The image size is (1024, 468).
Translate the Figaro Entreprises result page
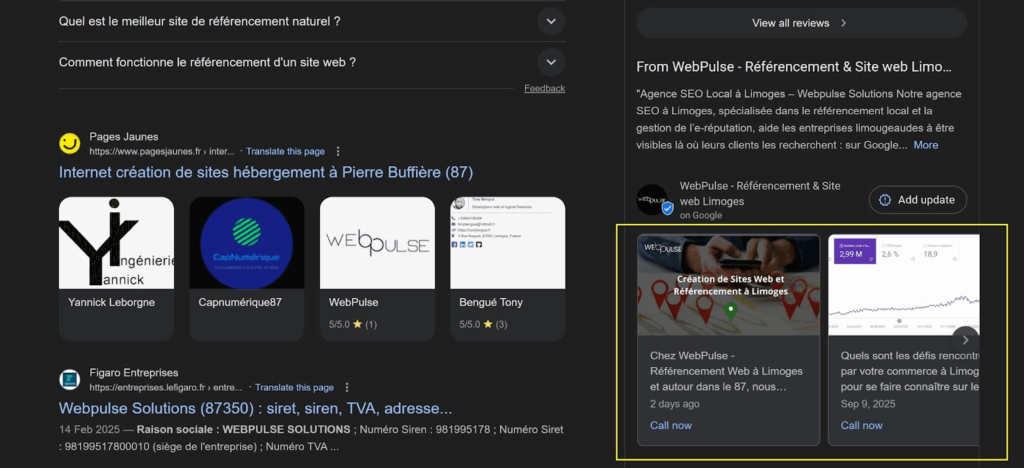point(294,387)
